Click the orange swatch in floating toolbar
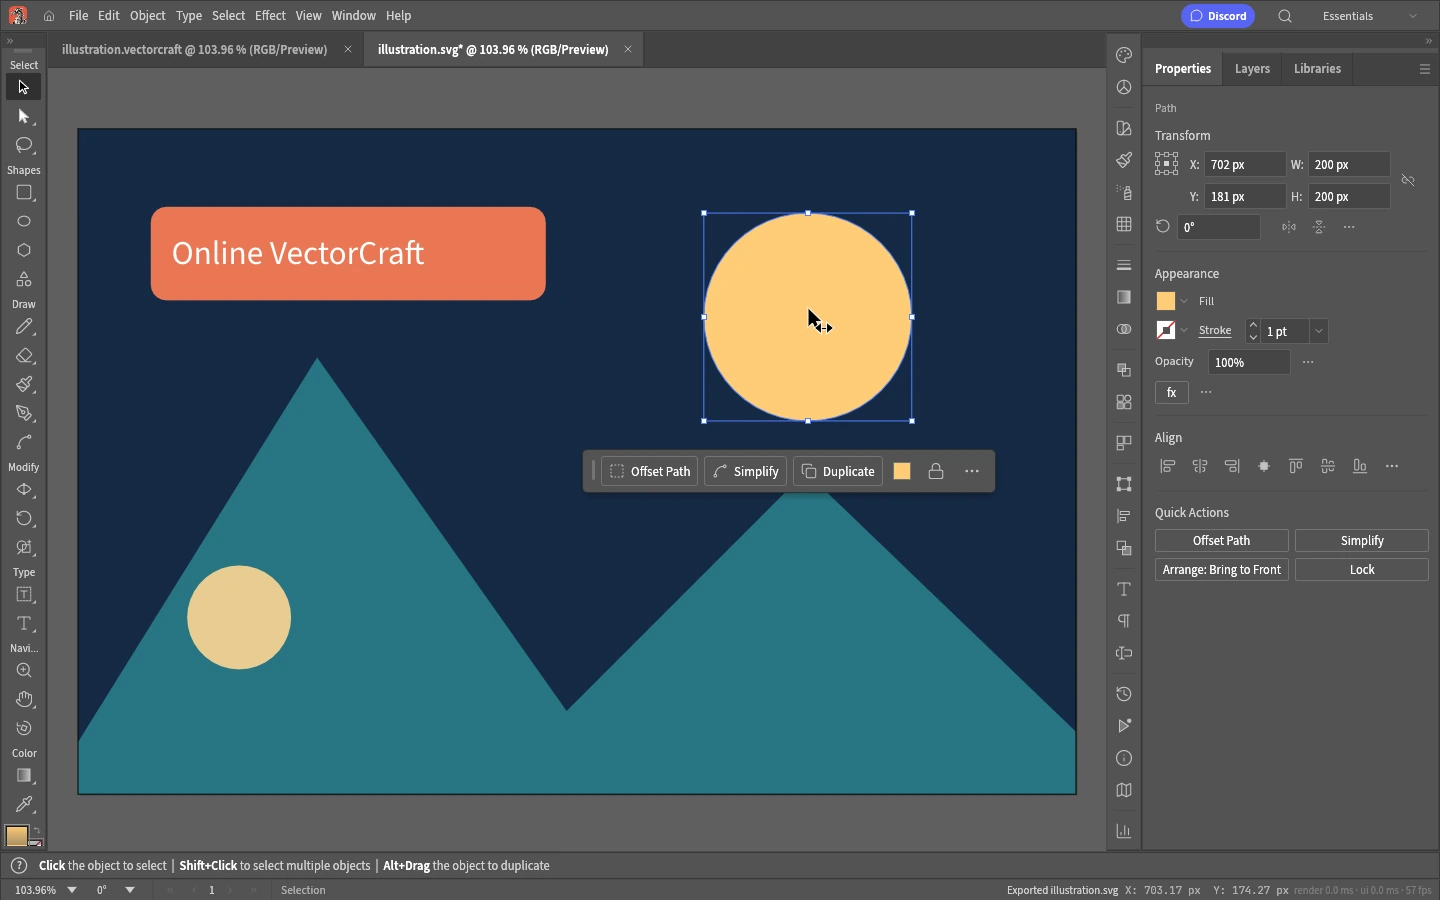 click(x=902, y=471)
